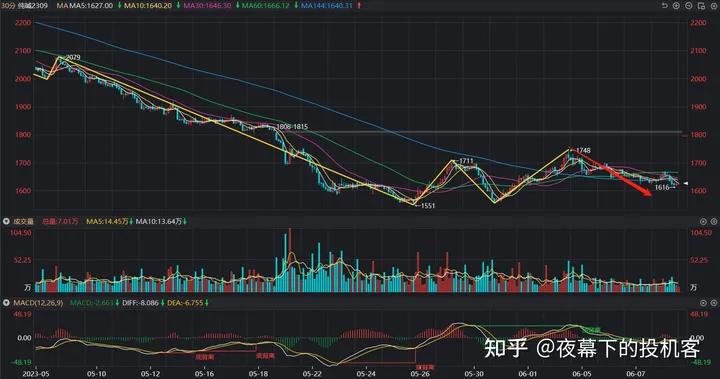Collapse the 成交量 volume panel arrow

[x=6, y=221]
